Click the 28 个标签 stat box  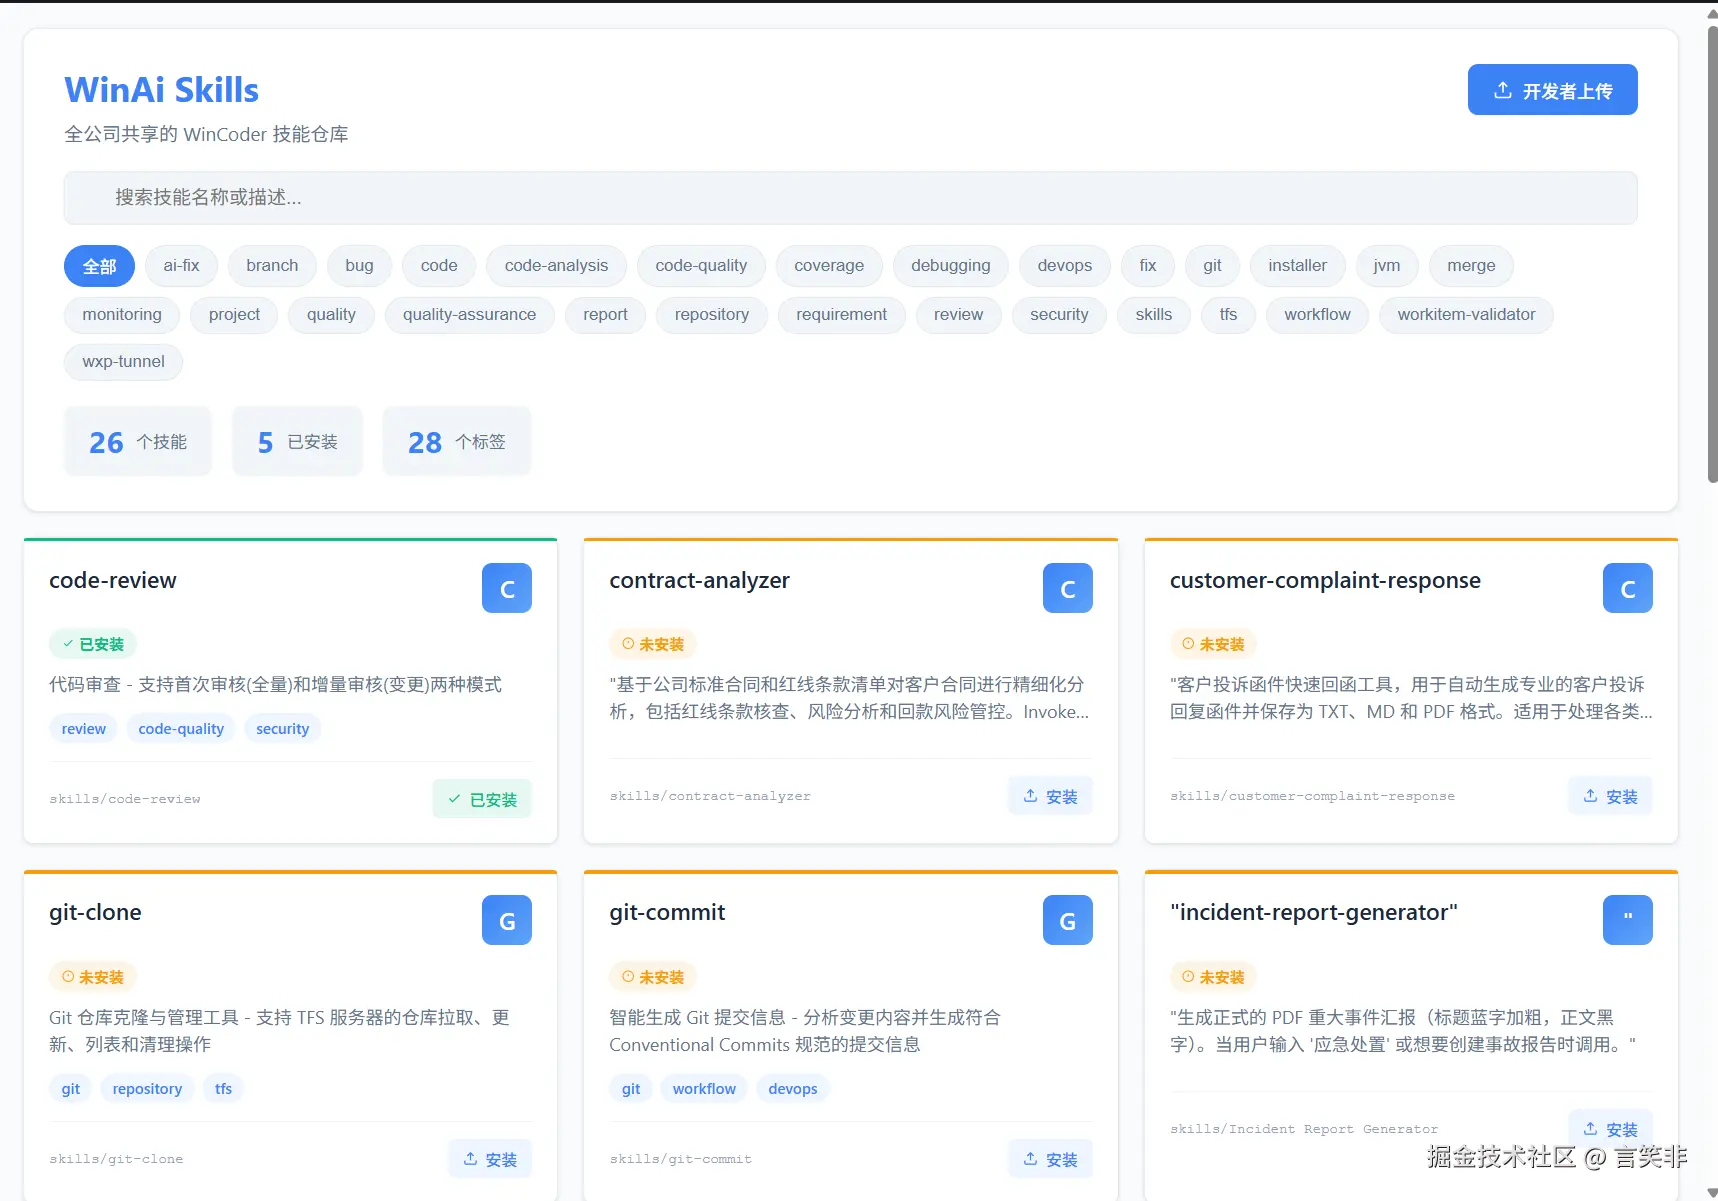(456, 441)
